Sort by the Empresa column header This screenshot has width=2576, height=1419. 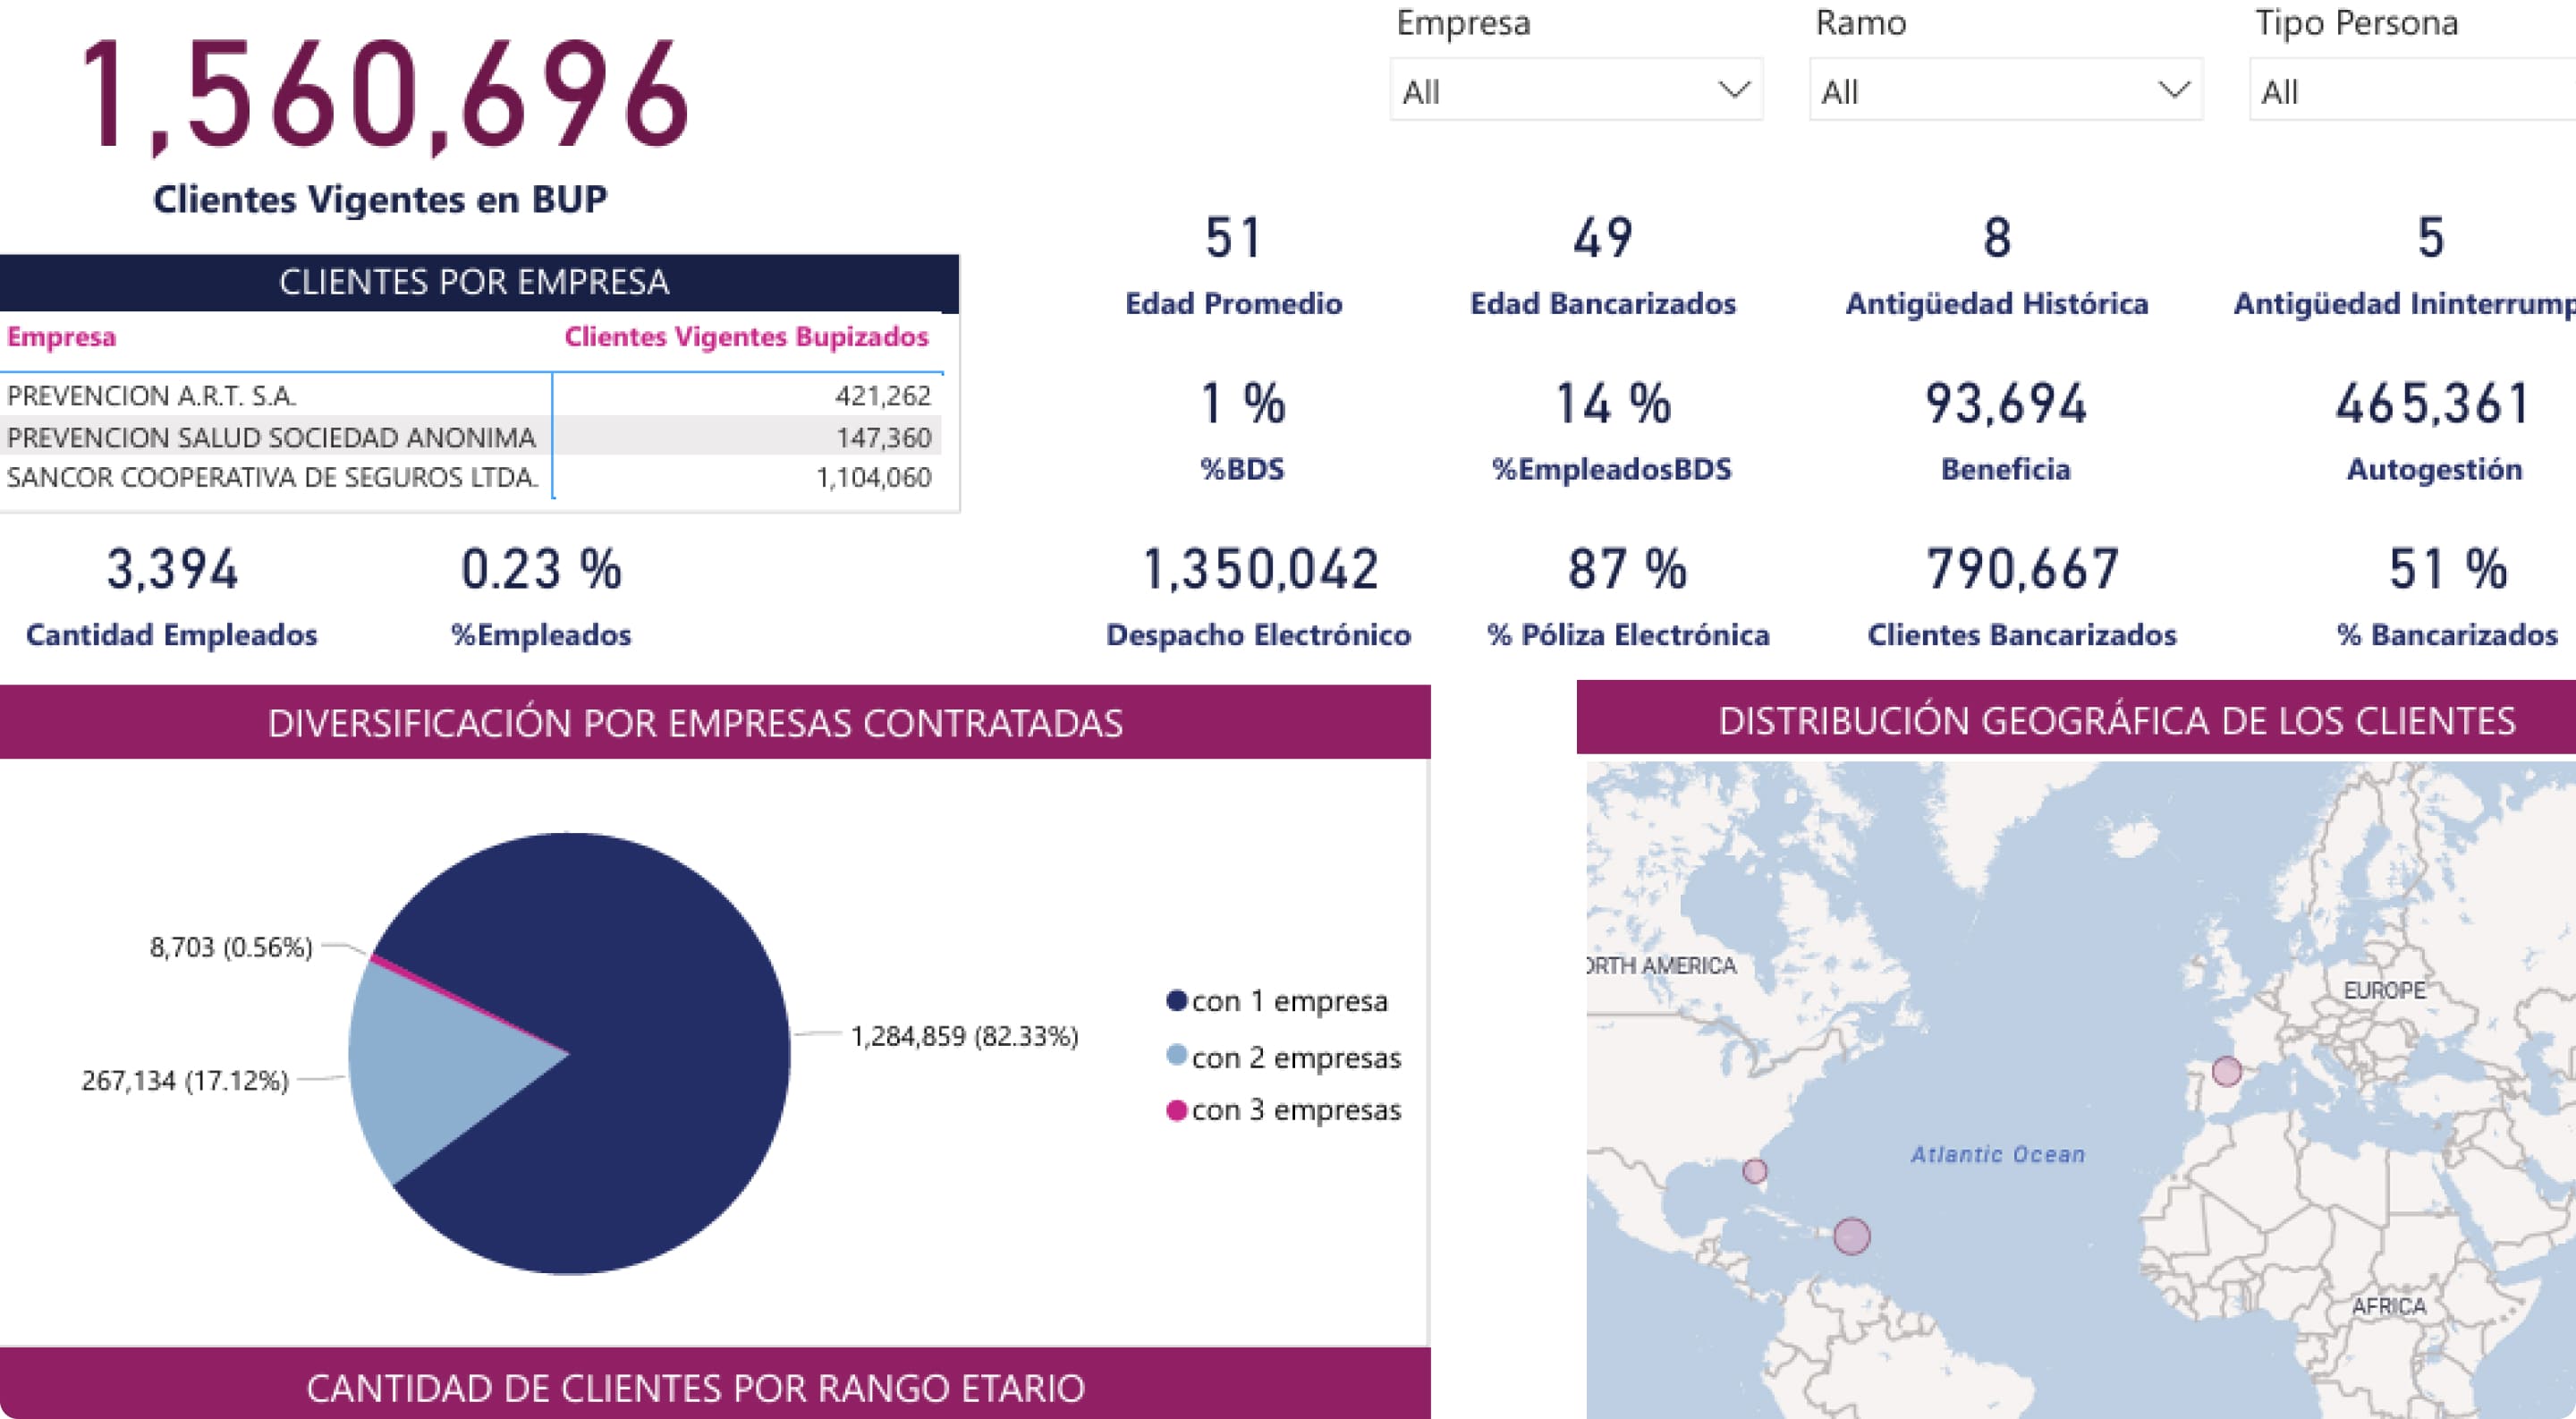pos(61,337)
